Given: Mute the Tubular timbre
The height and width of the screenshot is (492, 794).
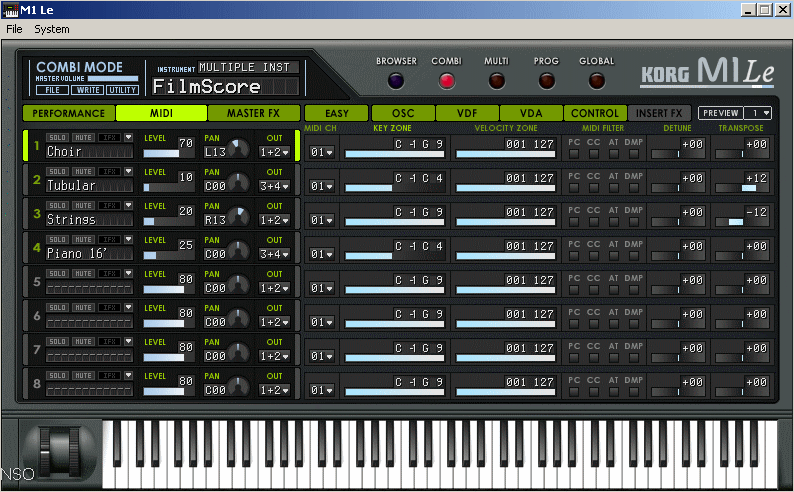Looking at the screenshot, I should pos(82,171).
